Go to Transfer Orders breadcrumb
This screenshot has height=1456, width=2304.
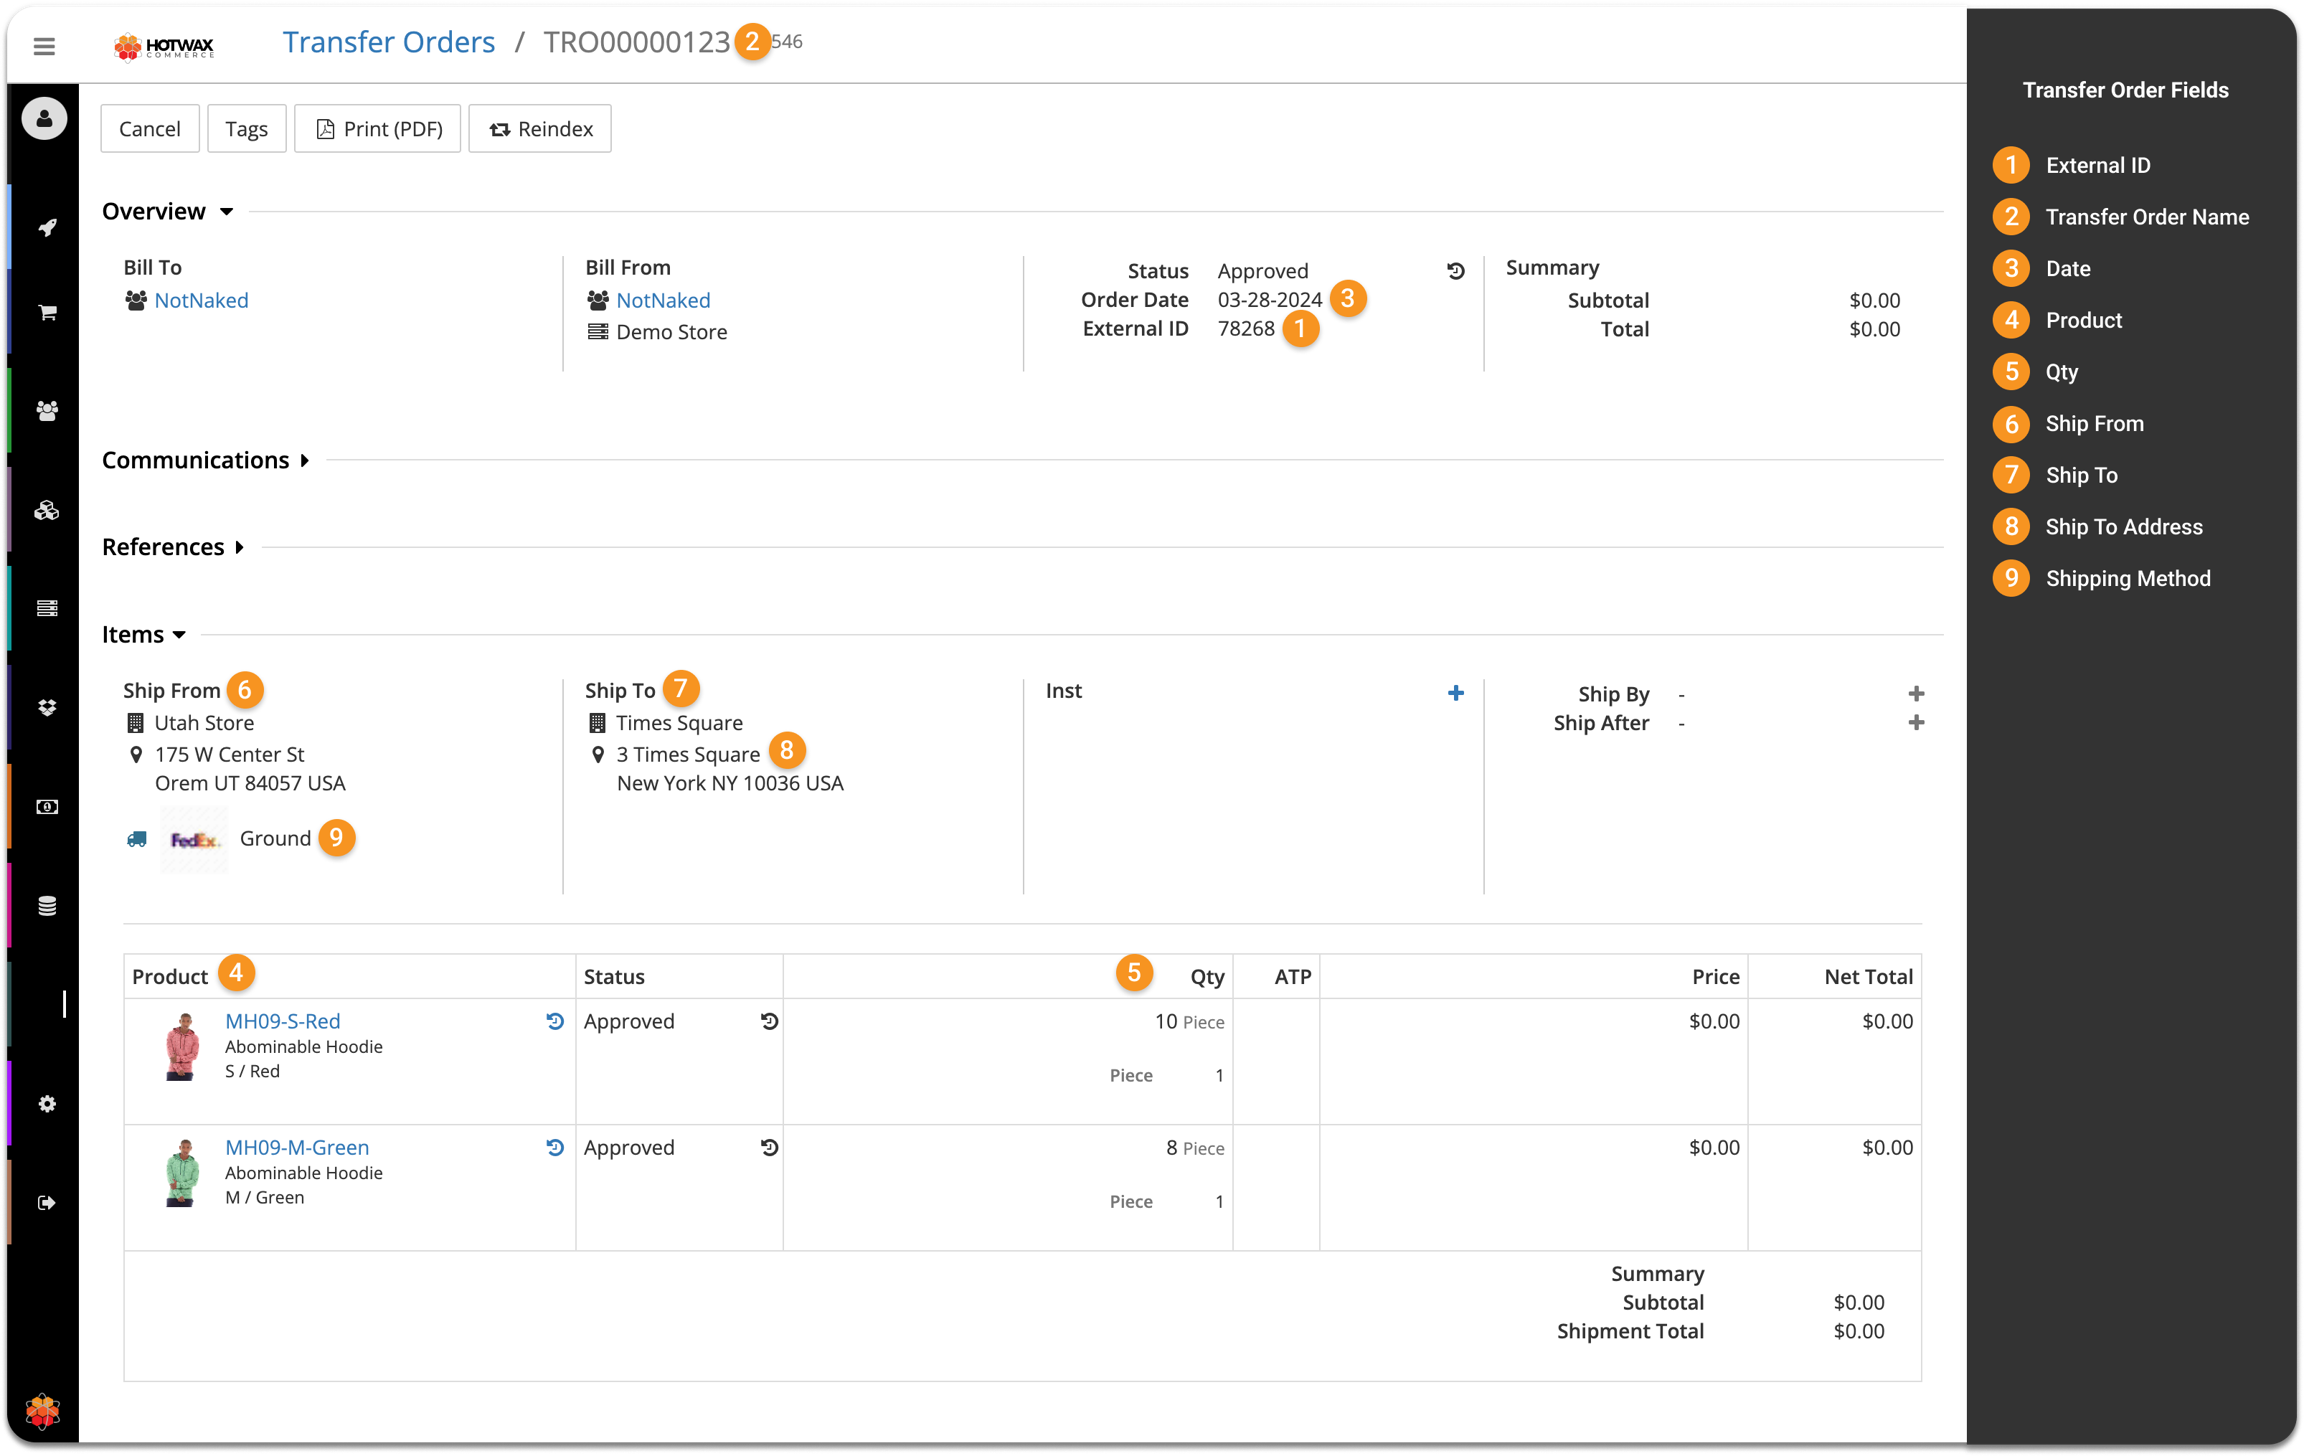pos(388,42)
